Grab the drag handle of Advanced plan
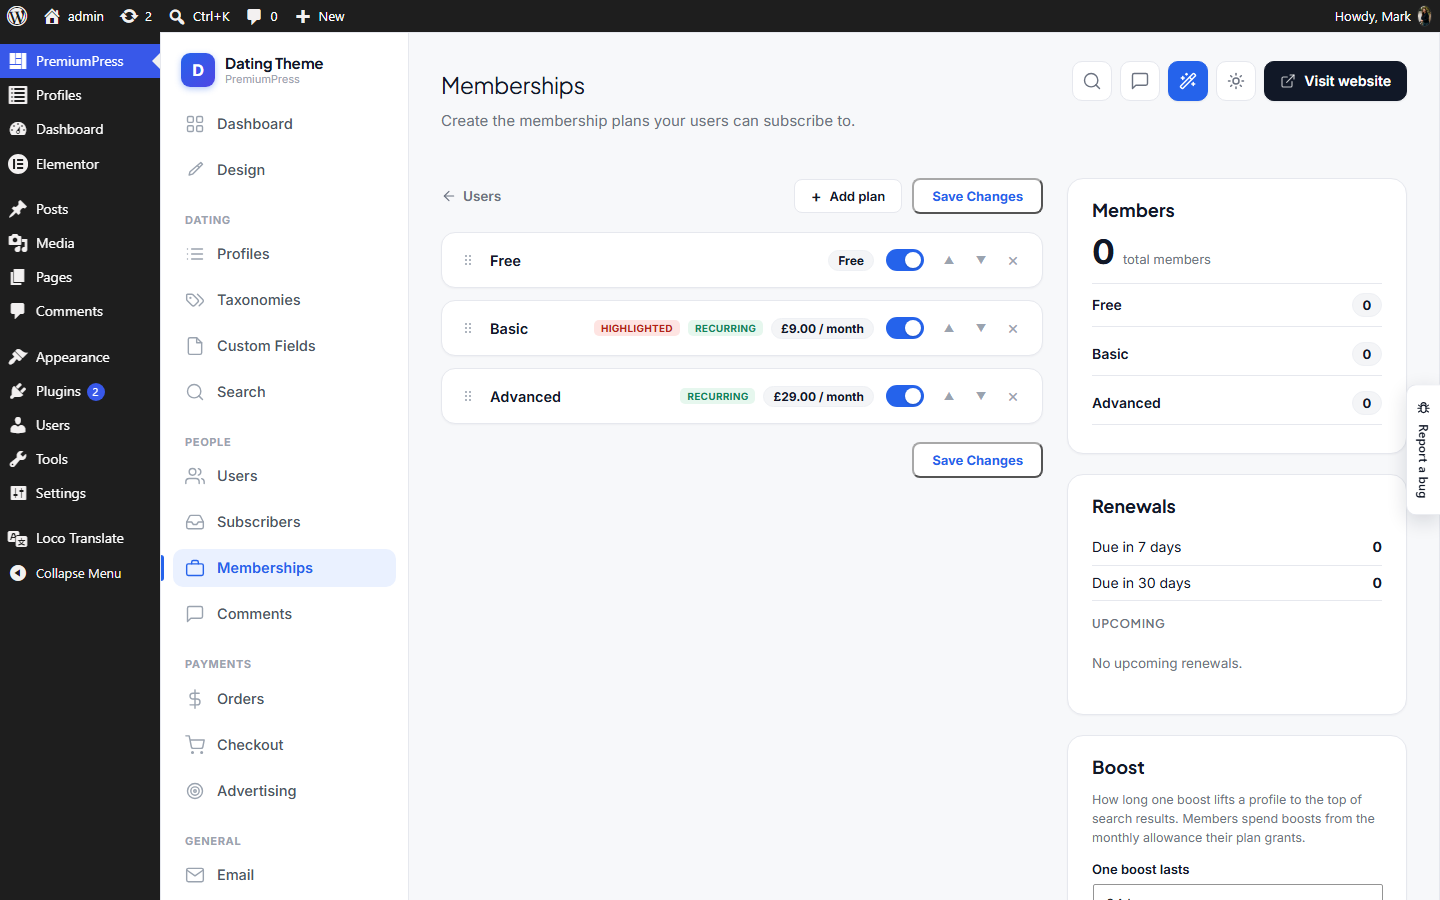The image size is (1440, 900). [x=468, y=396]
